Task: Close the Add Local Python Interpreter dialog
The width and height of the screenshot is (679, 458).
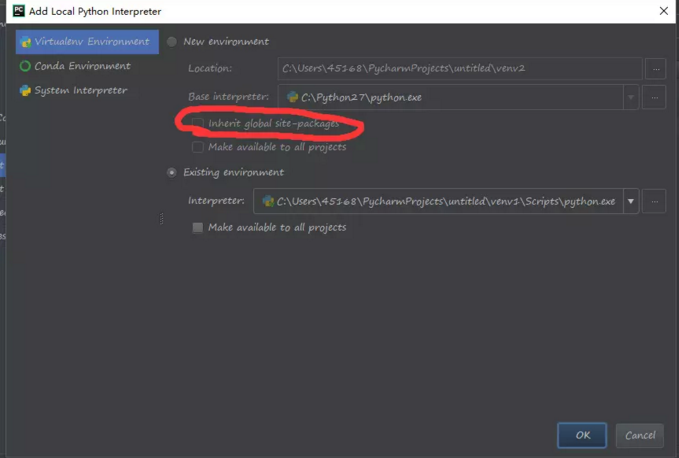Action: pyautogui.click(x=662, y=10)
